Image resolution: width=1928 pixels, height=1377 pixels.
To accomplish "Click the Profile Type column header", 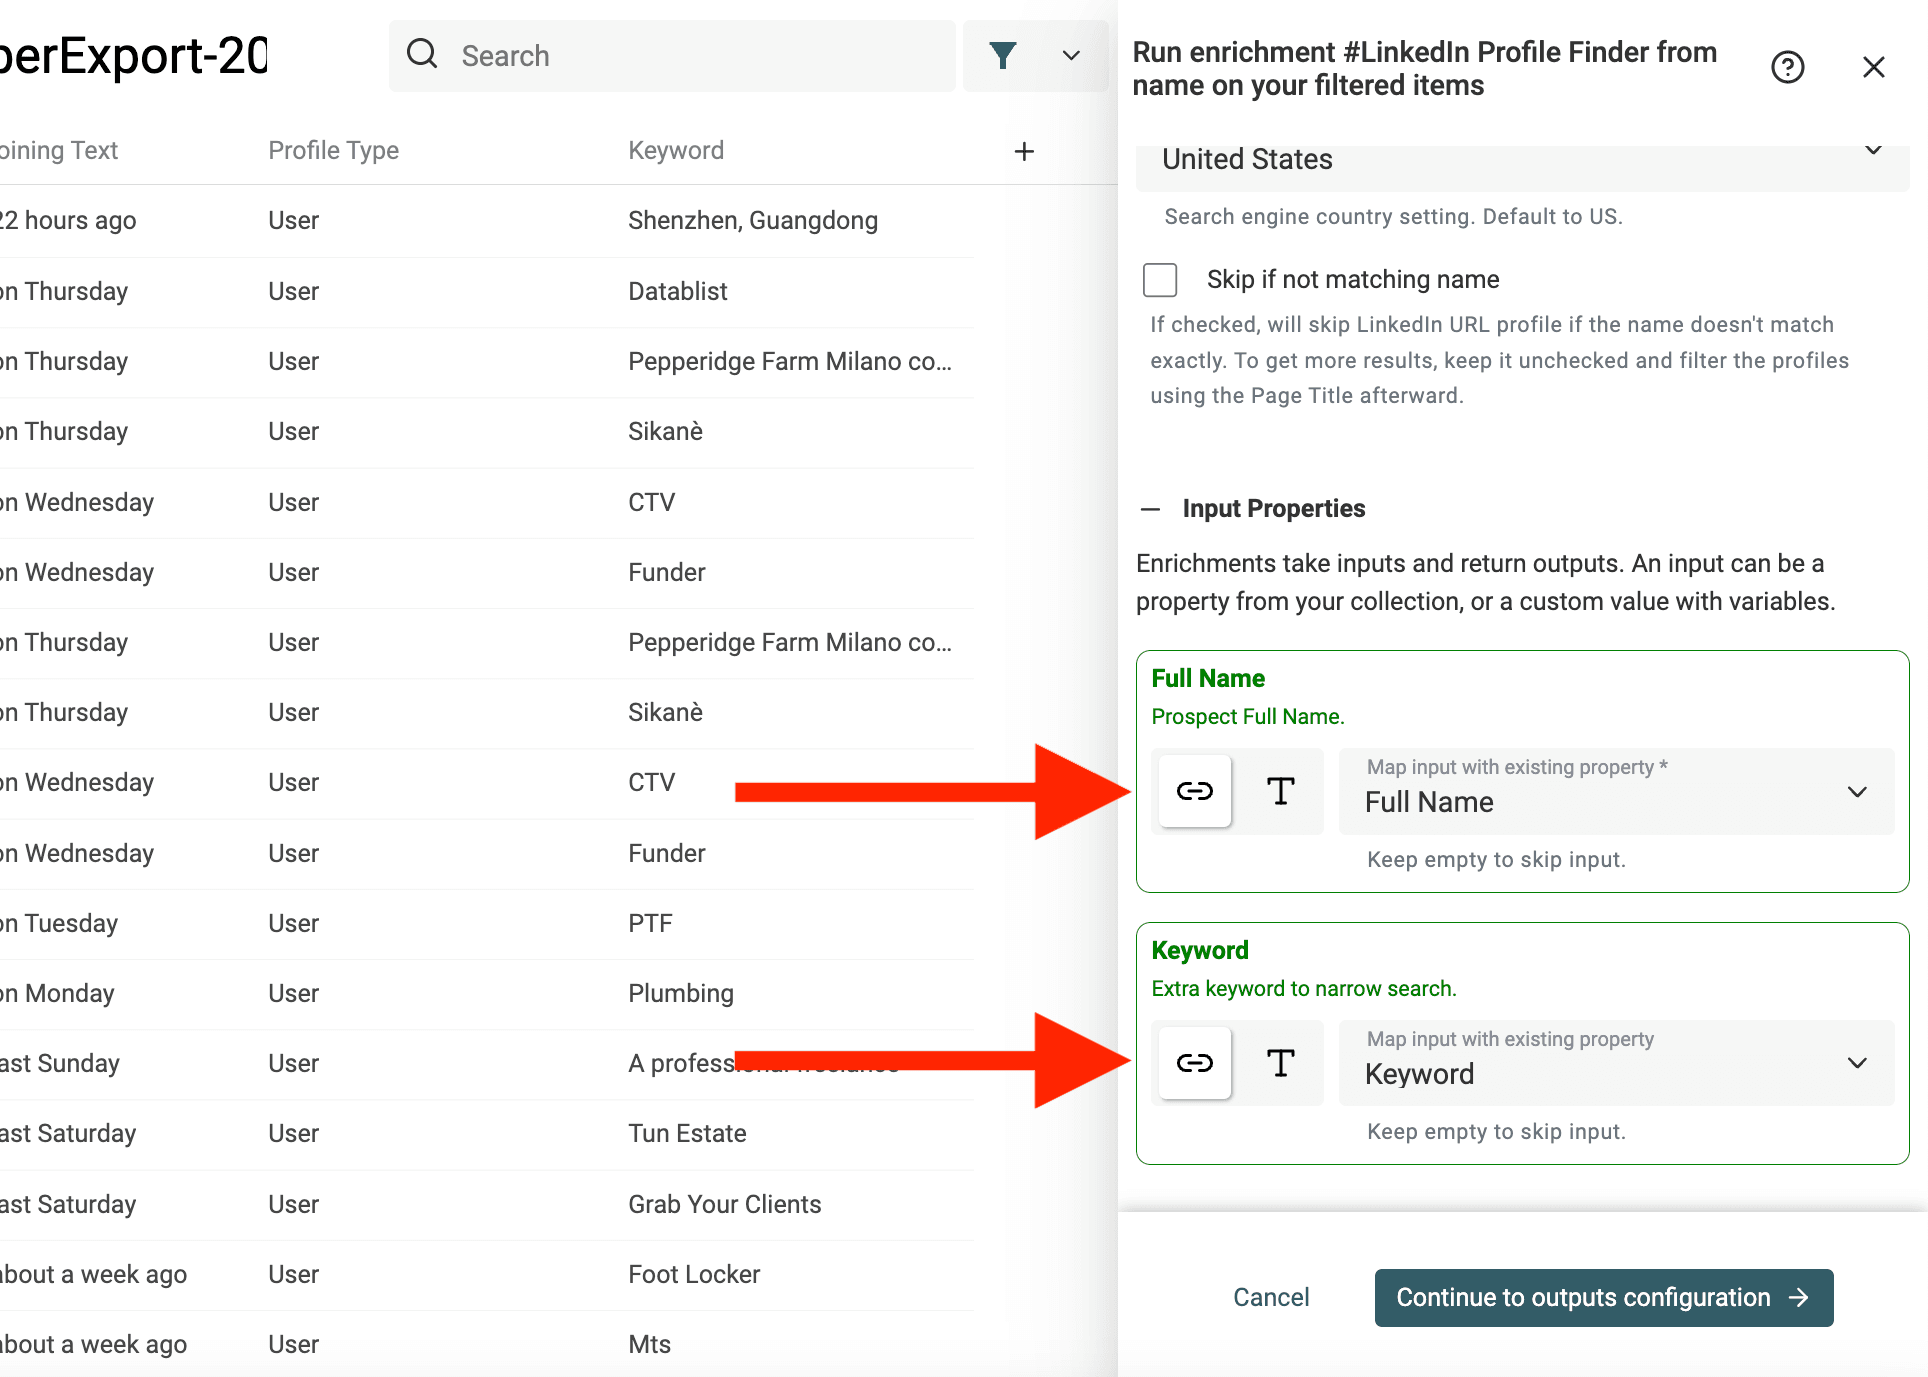I will 333,150.
